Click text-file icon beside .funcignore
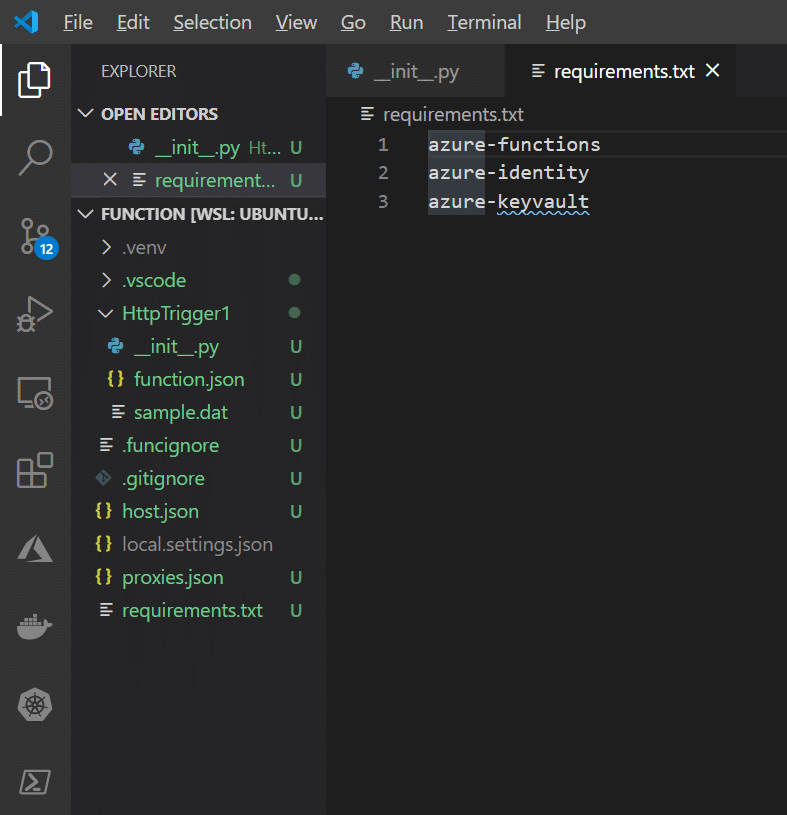787x815 pixels. coord(107,445)
